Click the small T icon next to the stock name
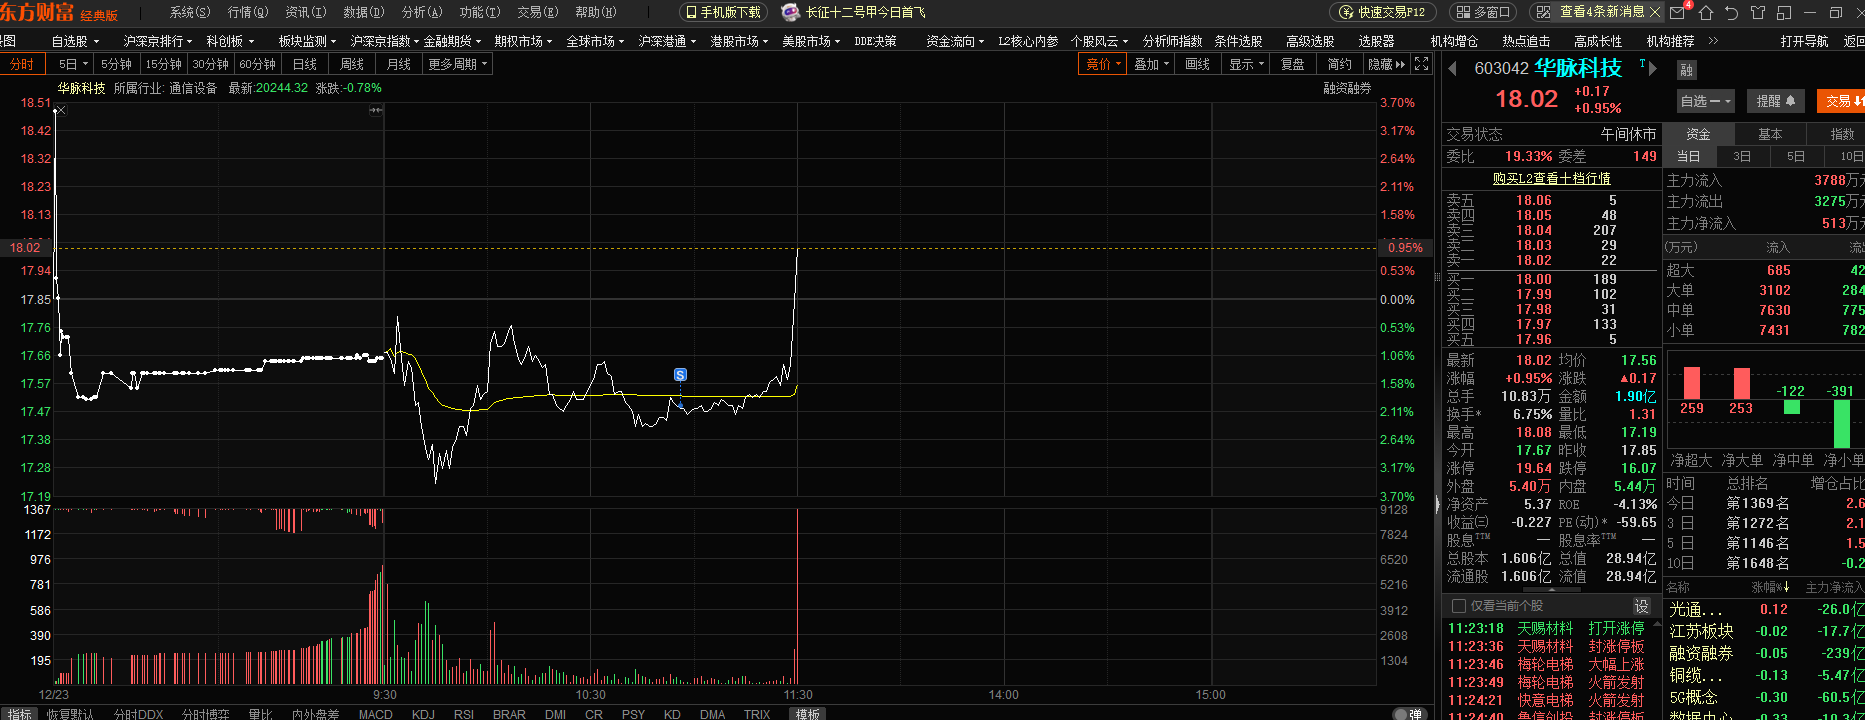This screenshot has height=720, width=1865. pyautogui.click(x=1642, y=64)
